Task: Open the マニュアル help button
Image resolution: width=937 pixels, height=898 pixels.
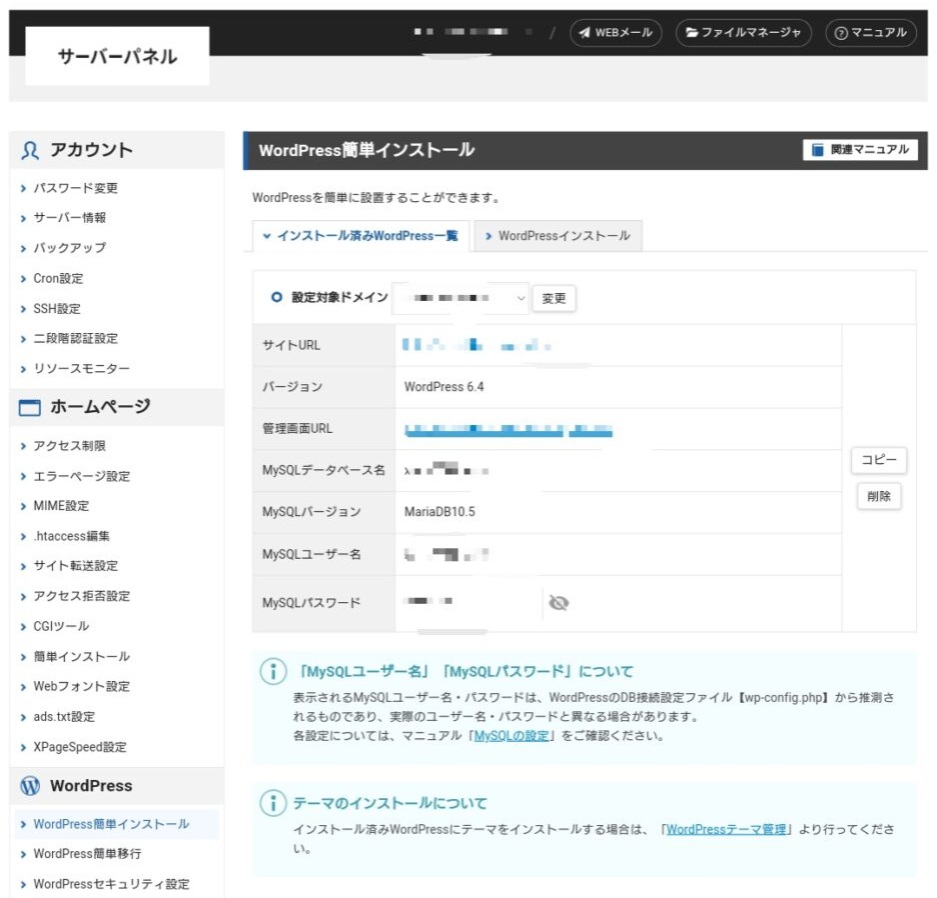Action: [871, 32]
